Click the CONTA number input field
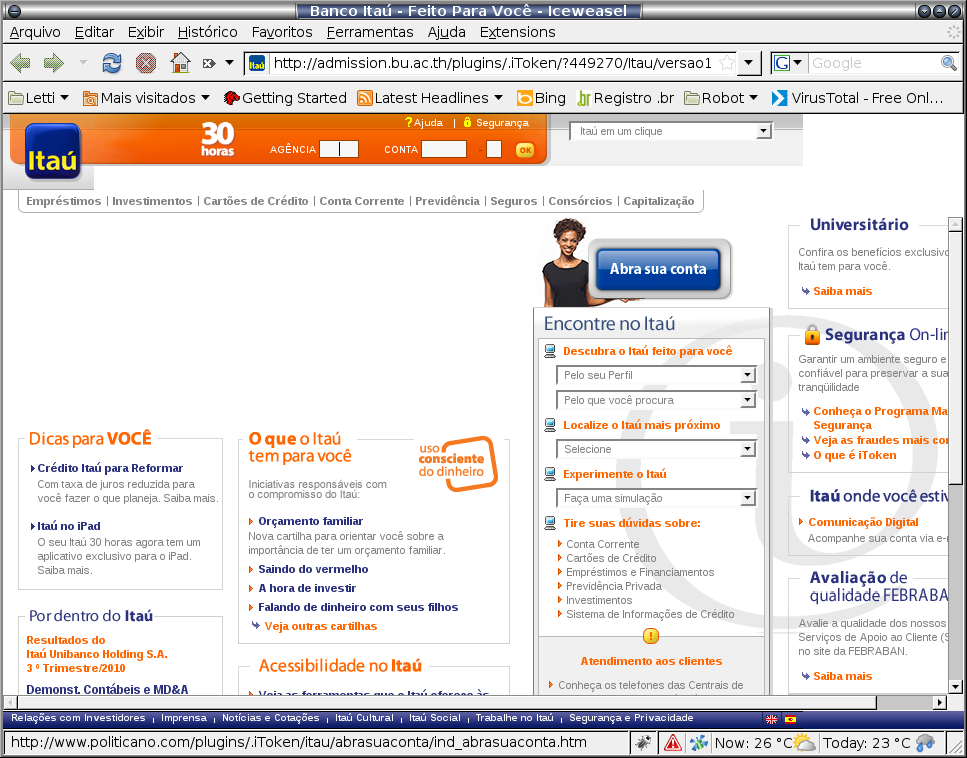967x758 pixels. (x=444, y=149)
